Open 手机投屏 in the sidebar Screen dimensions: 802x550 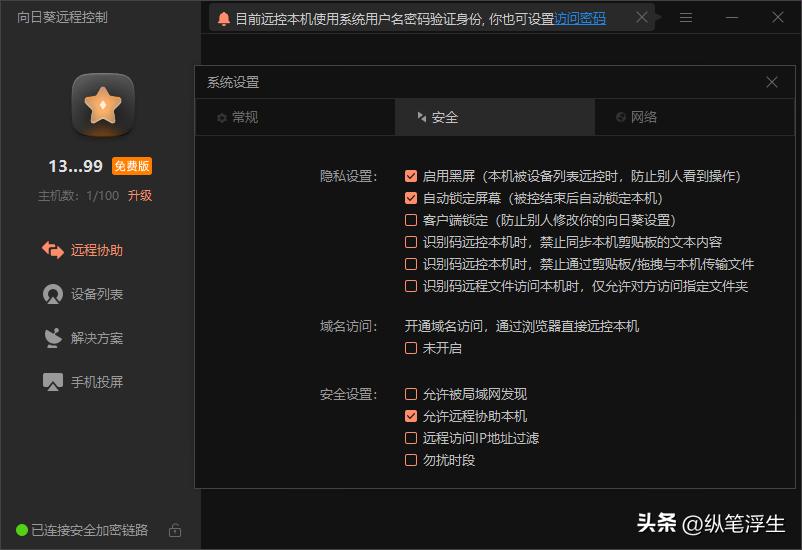click(x=82, y=382)
